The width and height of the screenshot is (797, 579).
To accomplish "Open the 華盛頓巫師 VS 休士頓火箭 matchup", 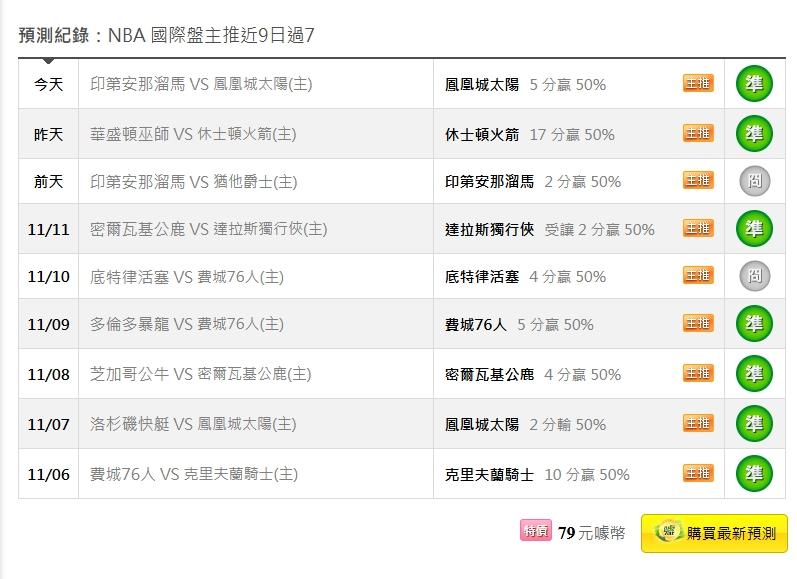I will point(193,134).
